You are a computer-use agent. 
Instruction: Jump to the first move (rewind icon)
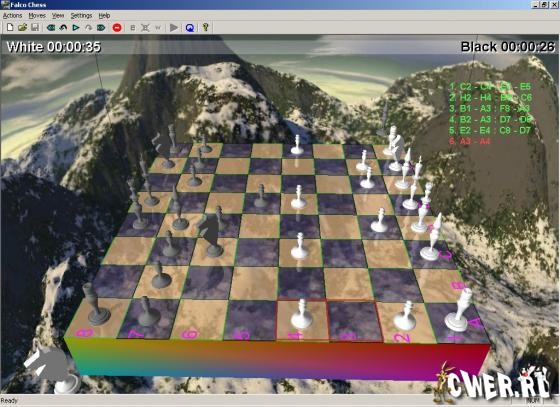(x=51, y=27)
